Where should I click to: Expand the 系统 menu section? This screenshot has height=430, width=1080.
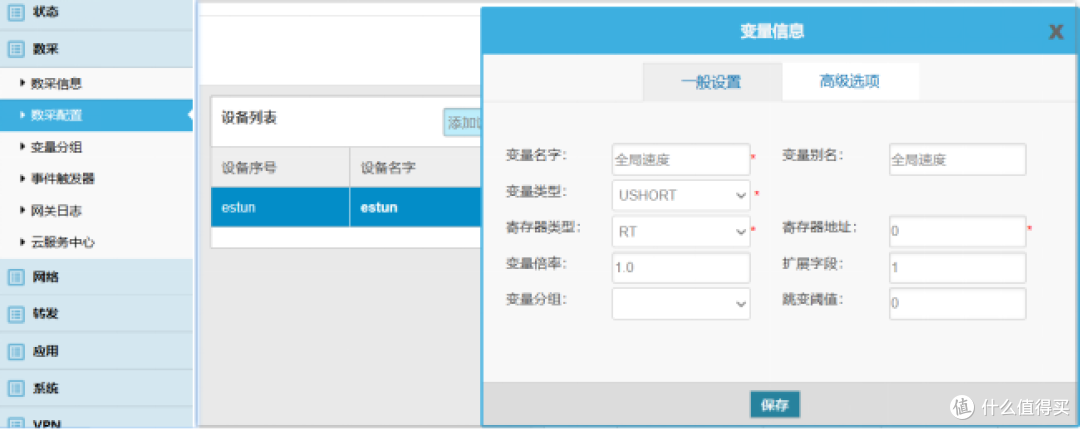[x=96, y=389]
